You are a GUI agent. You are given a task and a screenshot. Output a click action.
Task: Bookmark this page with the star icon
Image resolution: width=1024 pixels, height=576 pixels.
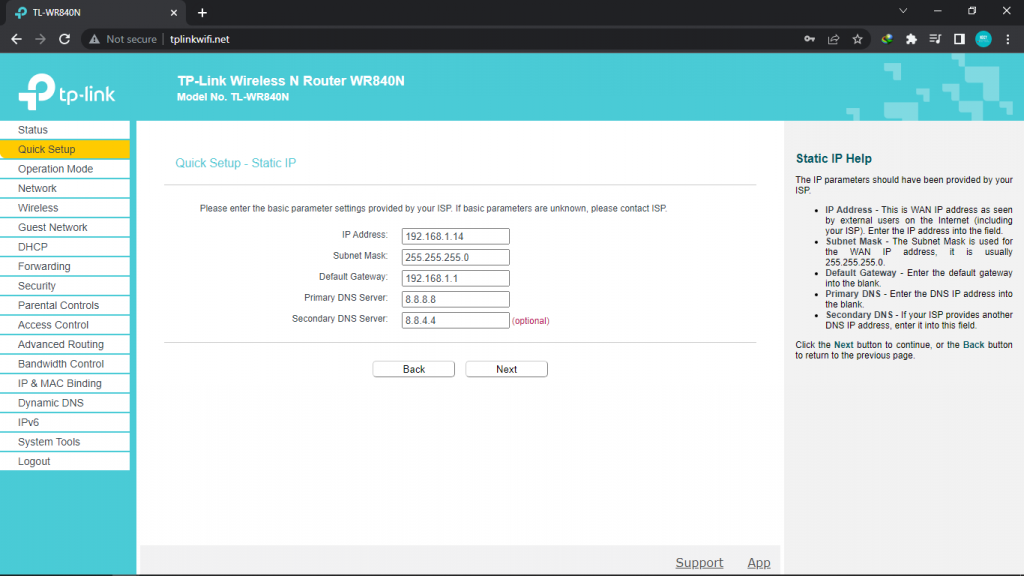[857, 39]
